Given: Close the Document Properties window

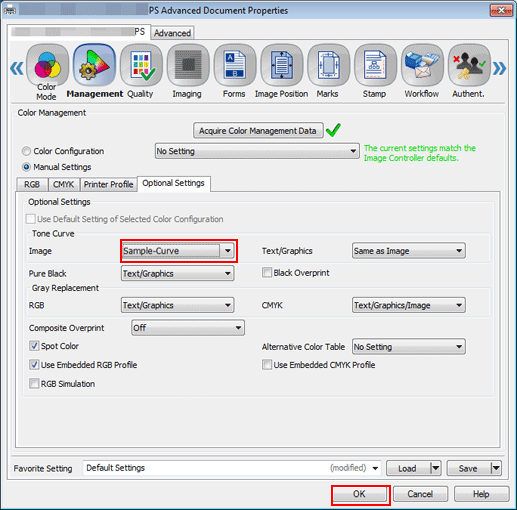Looking at the screenshot, I should 501,11.
